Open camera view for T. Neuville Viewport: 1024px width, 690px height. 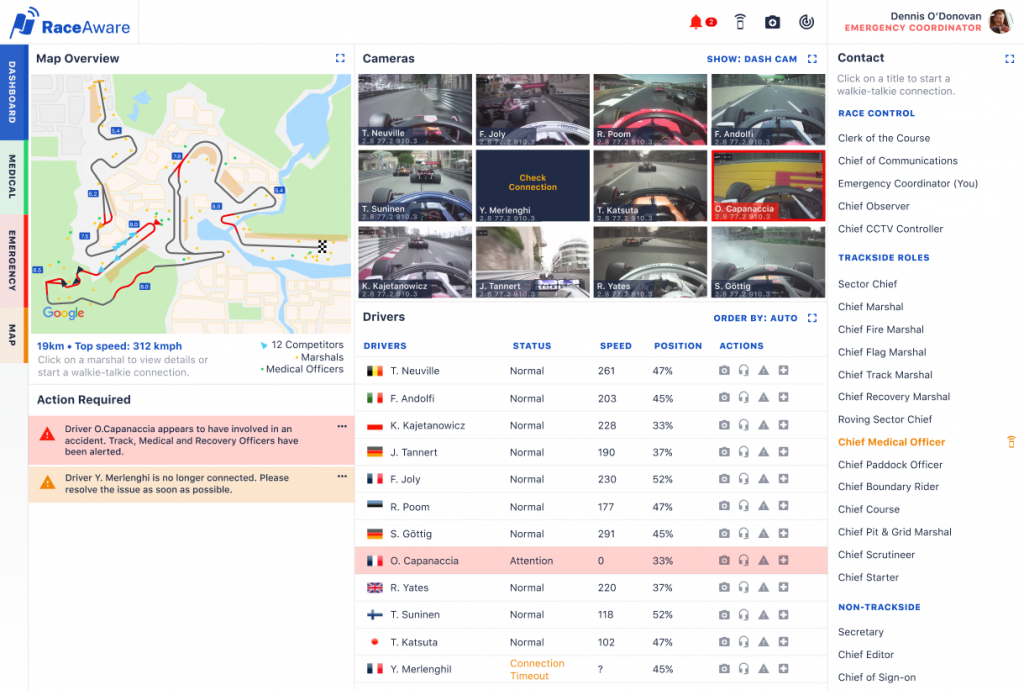point(724,371)
